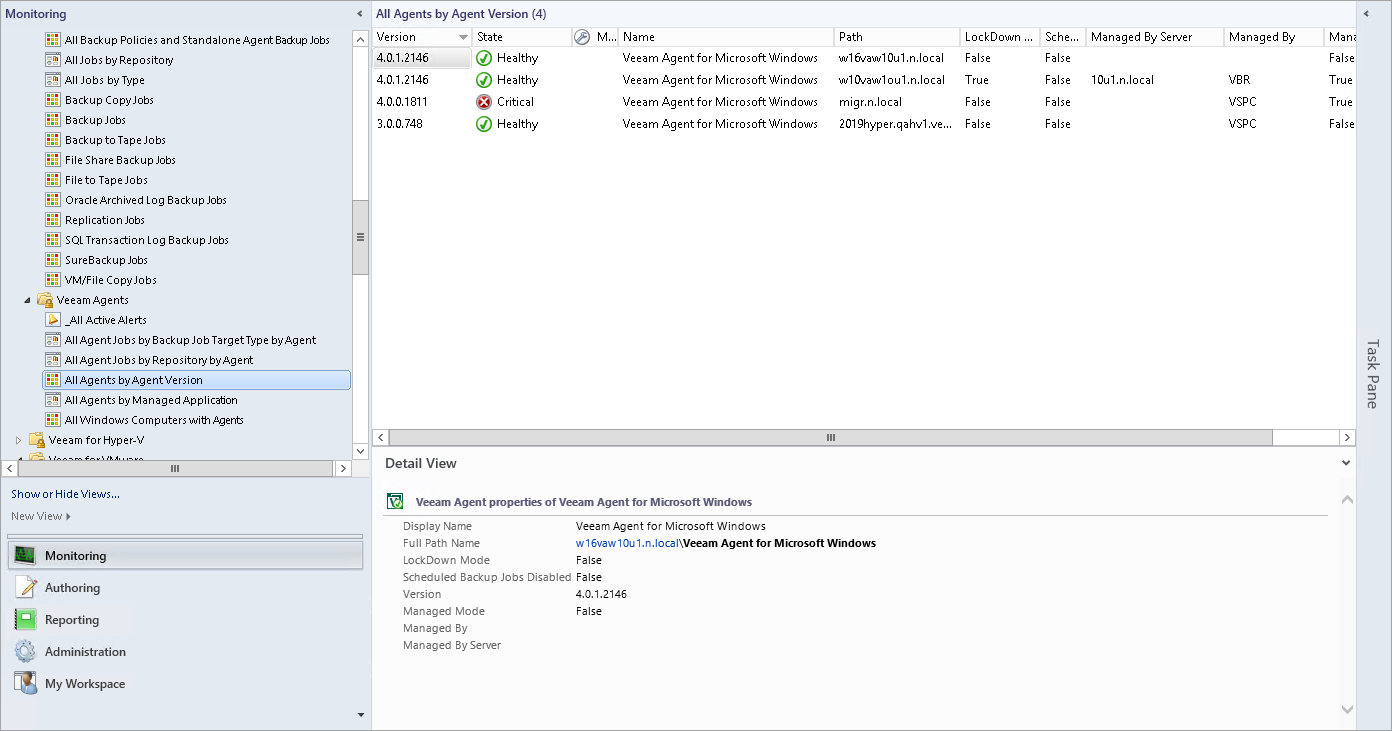Image resolution: width=1392 pixels, height=731 pixels.
Task: Click the maintenance mode wrench column icon
Action: (582, 37)
